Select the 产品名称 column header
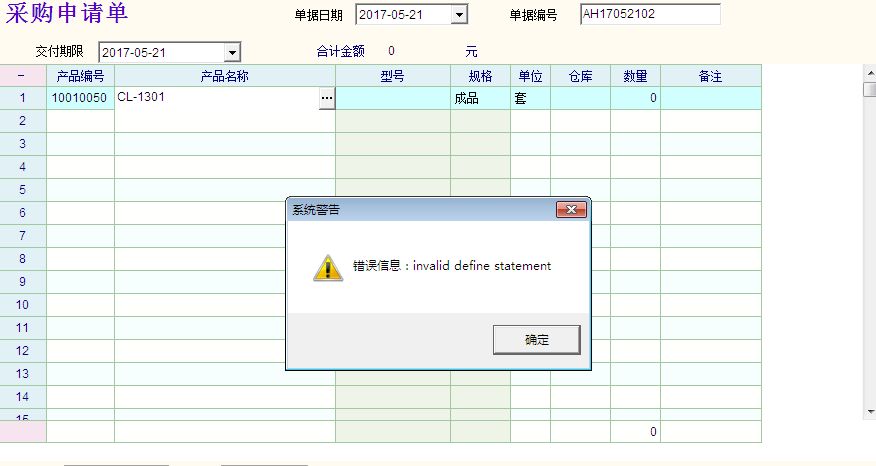 tap(224, 76)
